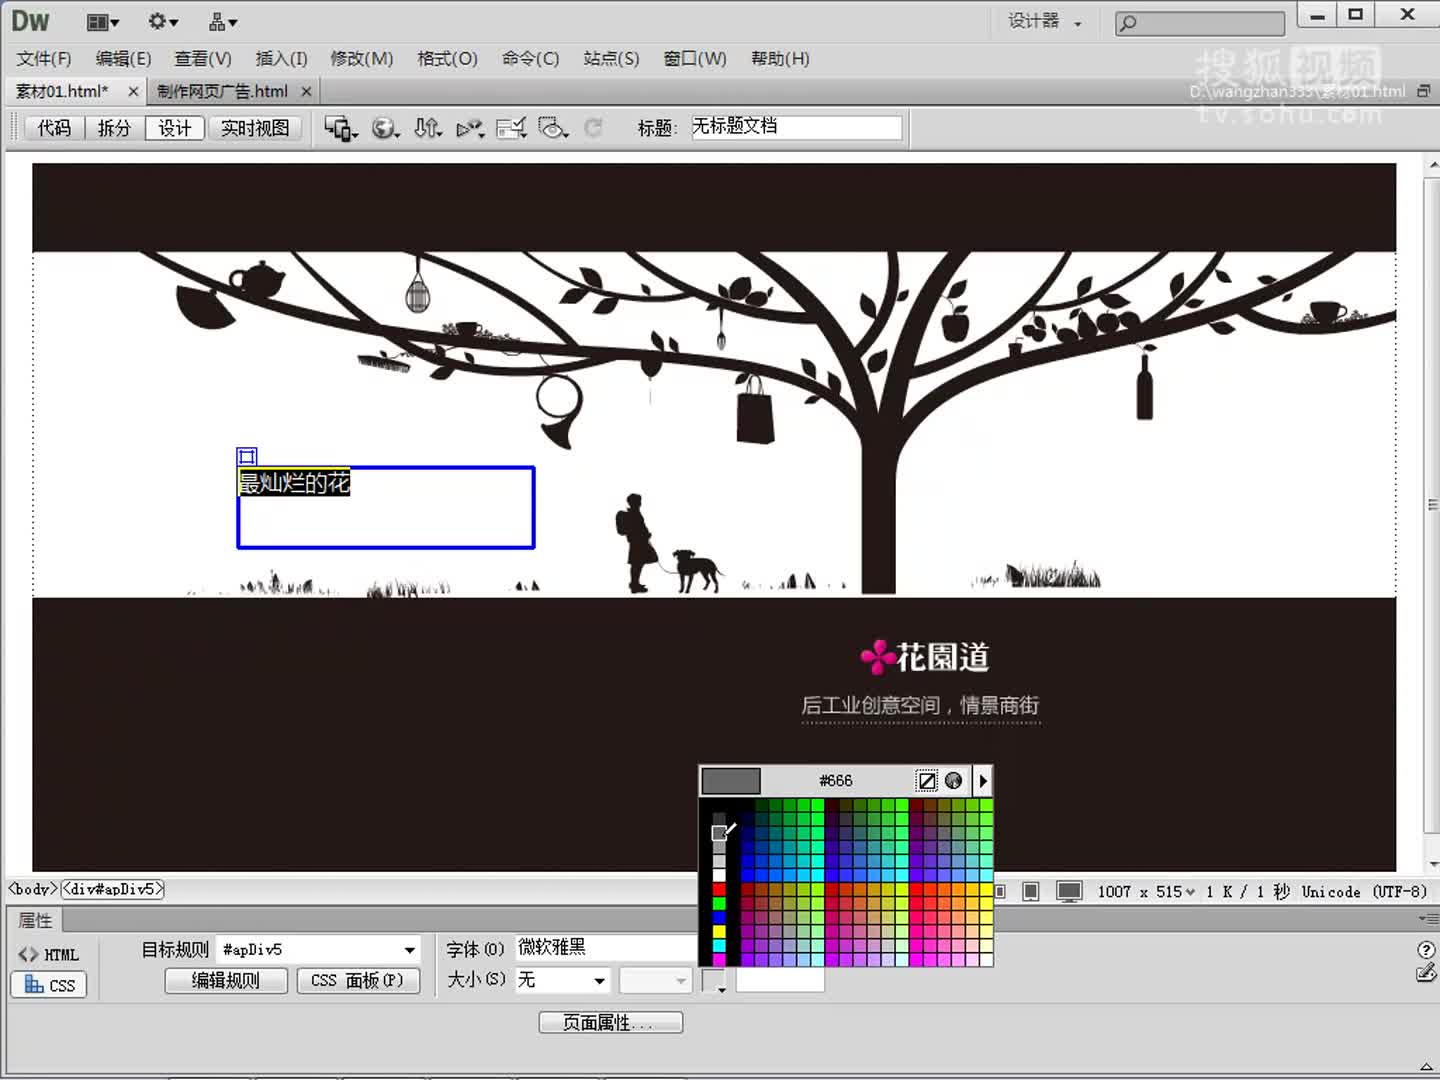Open the 插入(I) menu
This screenshot has width=1440, height=1080.
(281, 59)
